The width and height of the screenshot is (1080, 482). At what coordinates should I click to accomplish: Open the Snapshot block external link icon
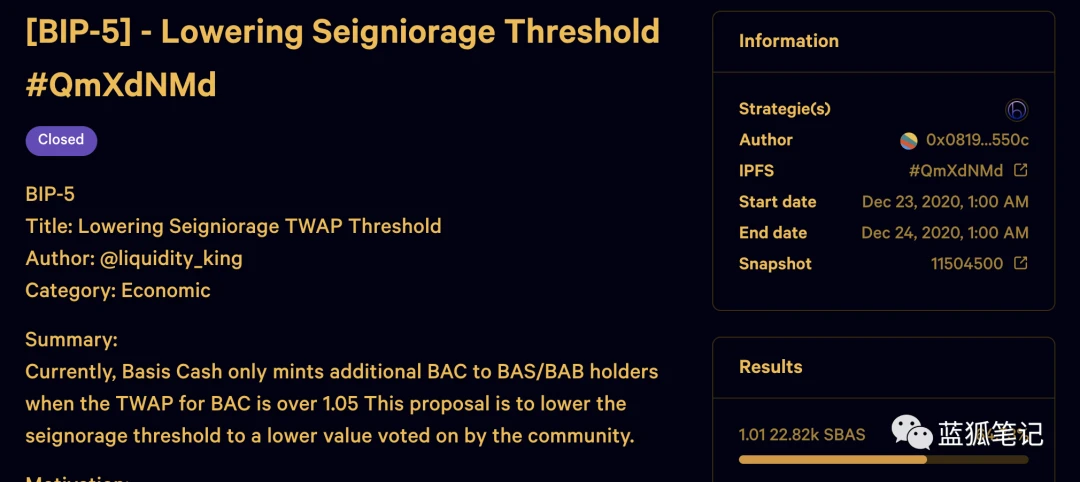tap(1021, 263)
